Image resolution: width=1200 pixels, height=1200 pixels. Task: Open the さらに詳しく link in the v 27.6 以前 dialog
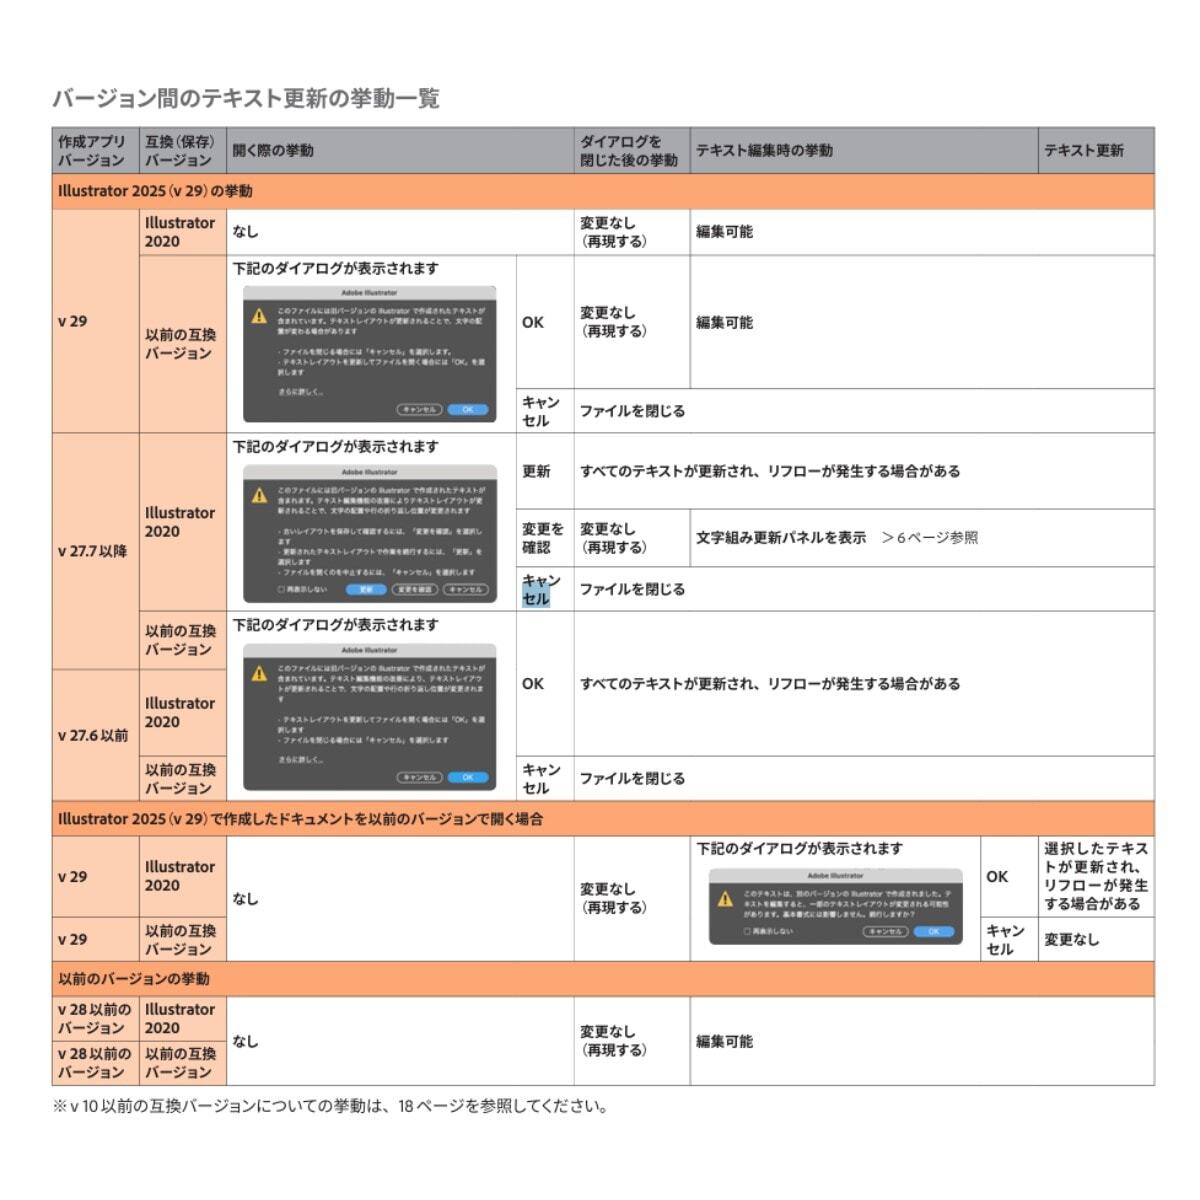click(300, 760)
